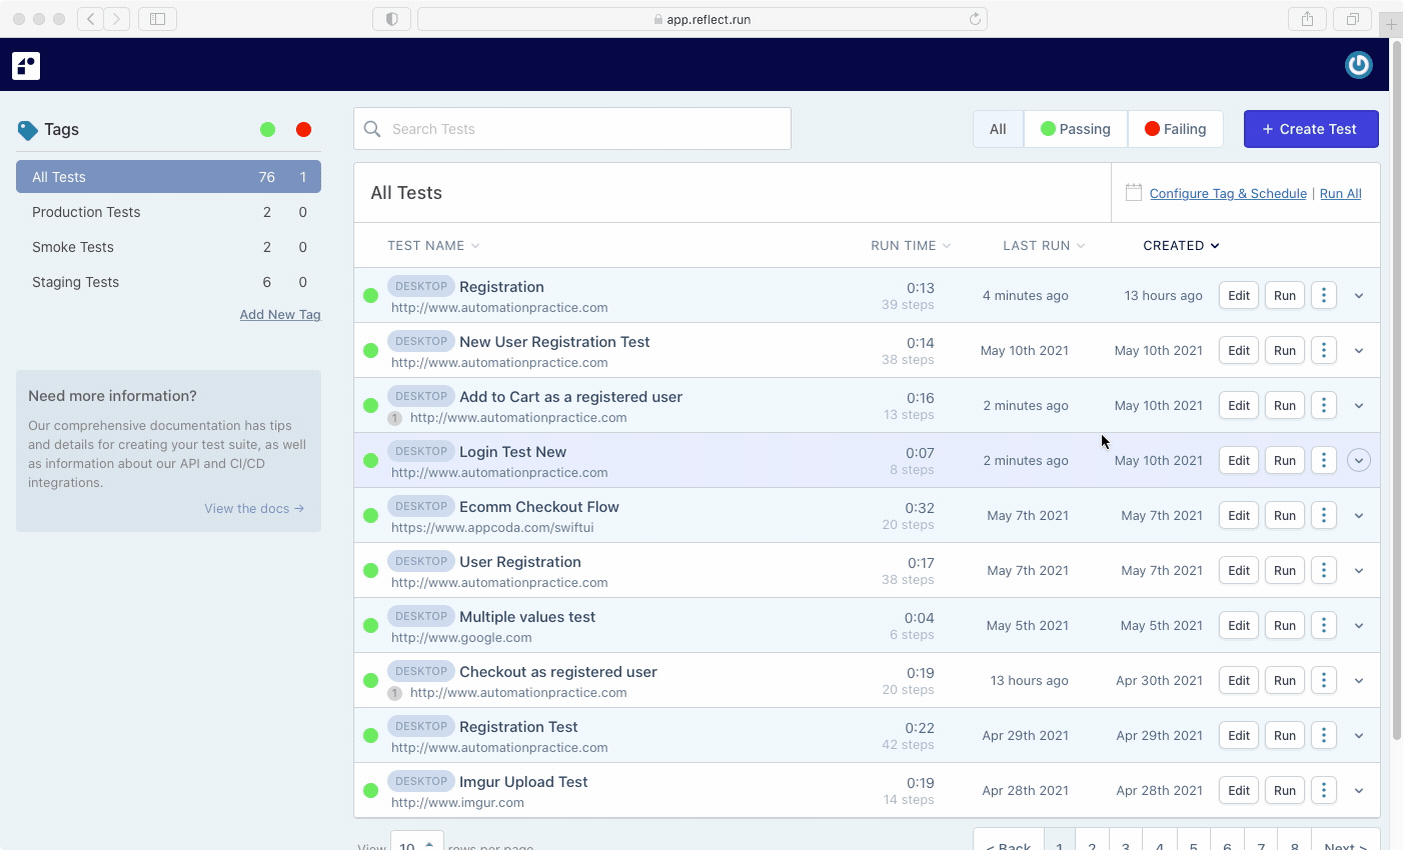Filter tests by Failing status
Viewport: 1403px width, 850px height.
click(x=1175, y=129)
